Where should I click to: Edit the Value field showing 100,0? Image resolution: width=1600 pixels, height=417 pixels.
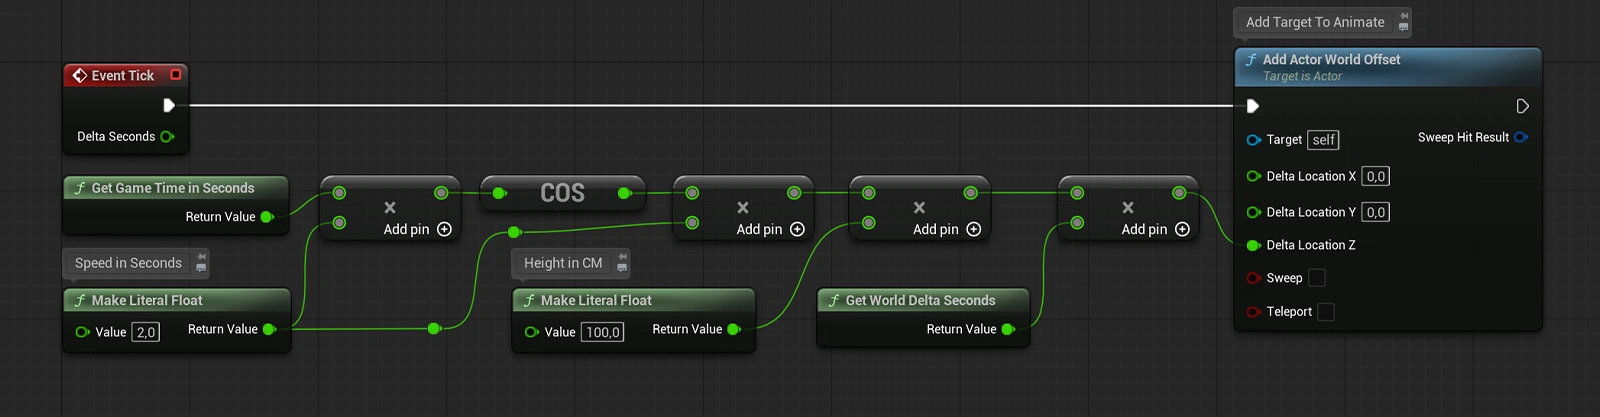coord(603,332)
